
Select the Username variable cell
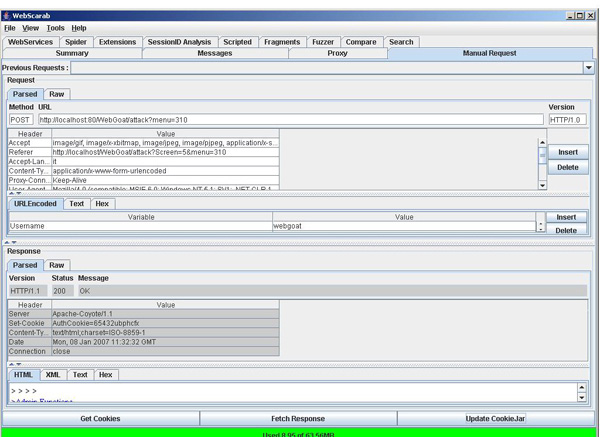point(141,226)
